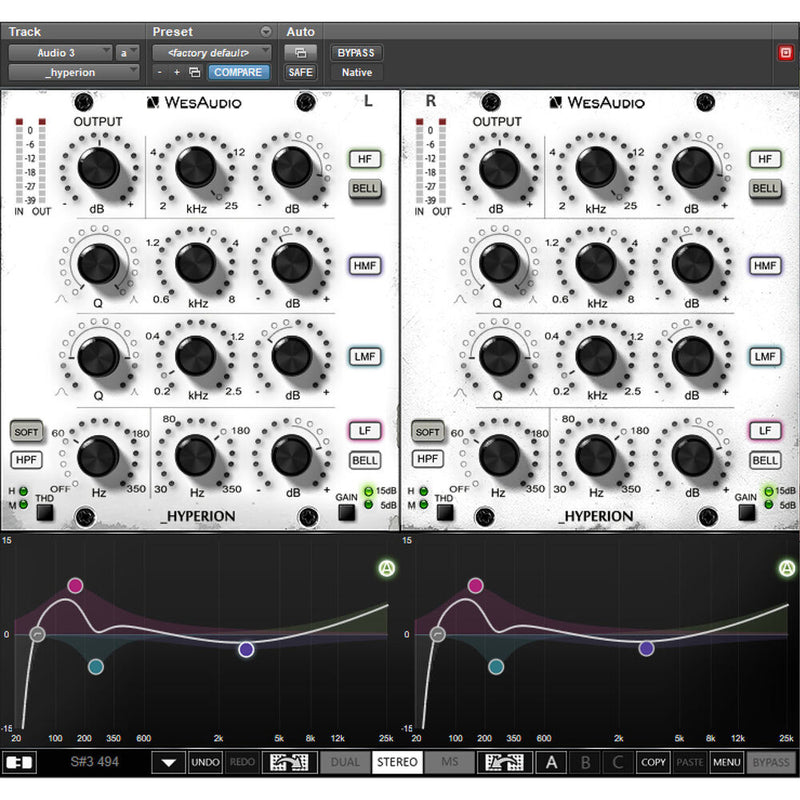Click the hardware link icon at bottom left

pyautogui.click(x=18, y=762)
